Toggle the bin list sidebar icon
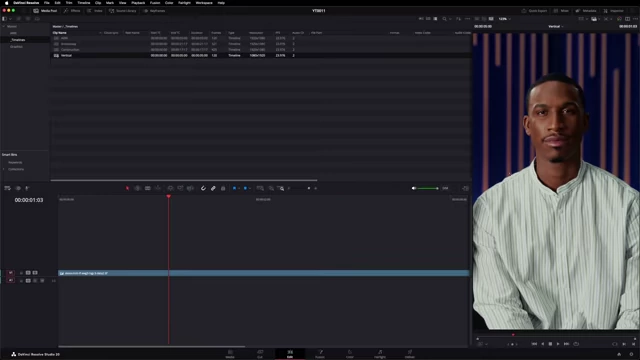Viewport: 640px width, 360px height. pyautogui.click(x=4, y=19)
